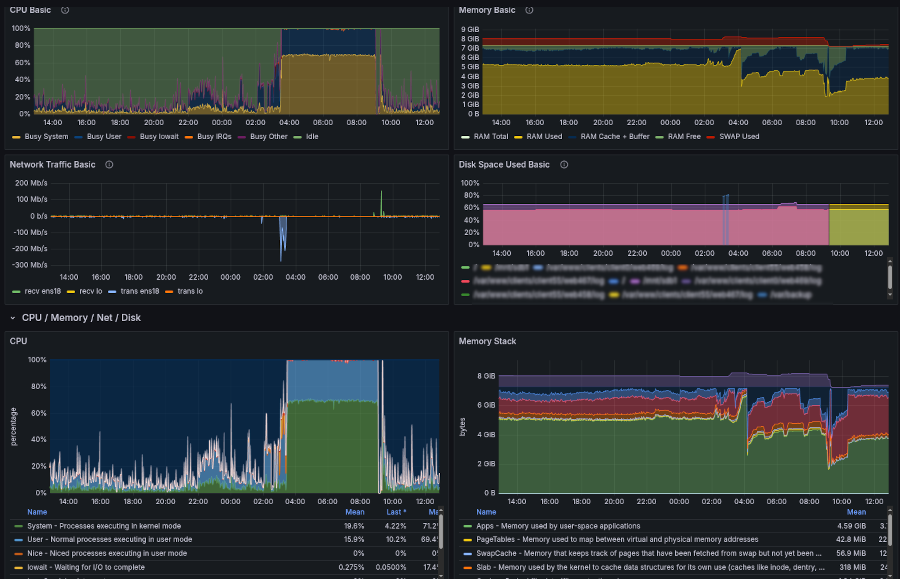This screenshot has width=900, height=579.
Task: Isolate RAM Cache + Buffer legend entry
Action: pos(616,136)
